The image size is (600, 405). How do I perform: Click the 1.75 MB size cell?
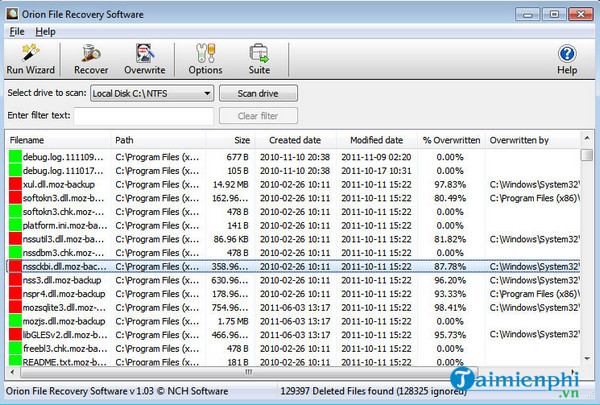[233, 321]
